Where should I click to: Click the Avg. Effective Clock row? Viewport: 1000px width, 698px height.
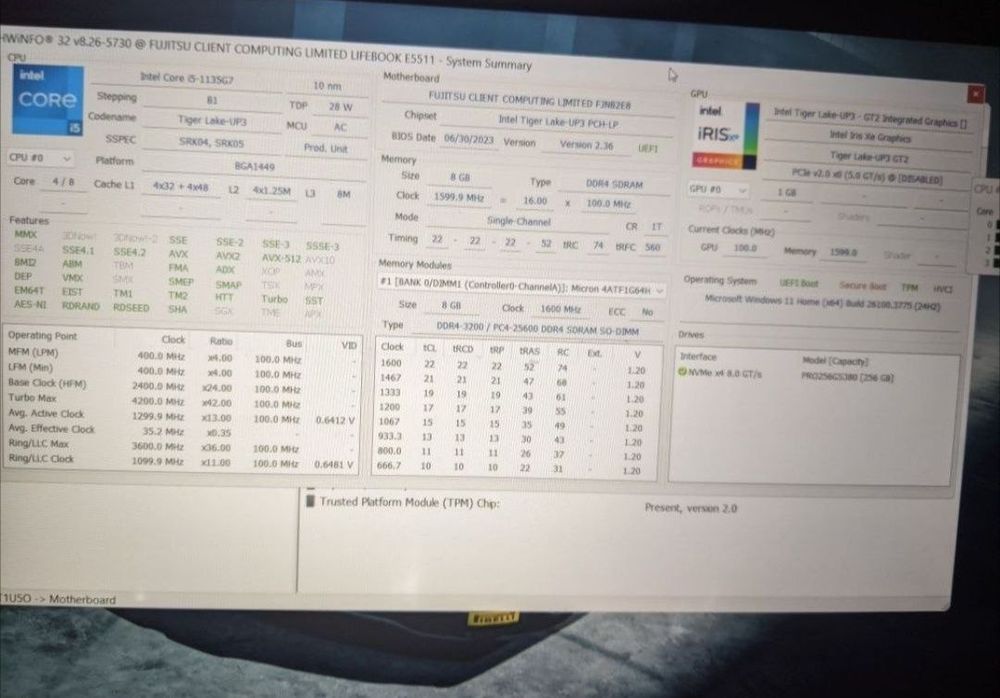[182, 431]
